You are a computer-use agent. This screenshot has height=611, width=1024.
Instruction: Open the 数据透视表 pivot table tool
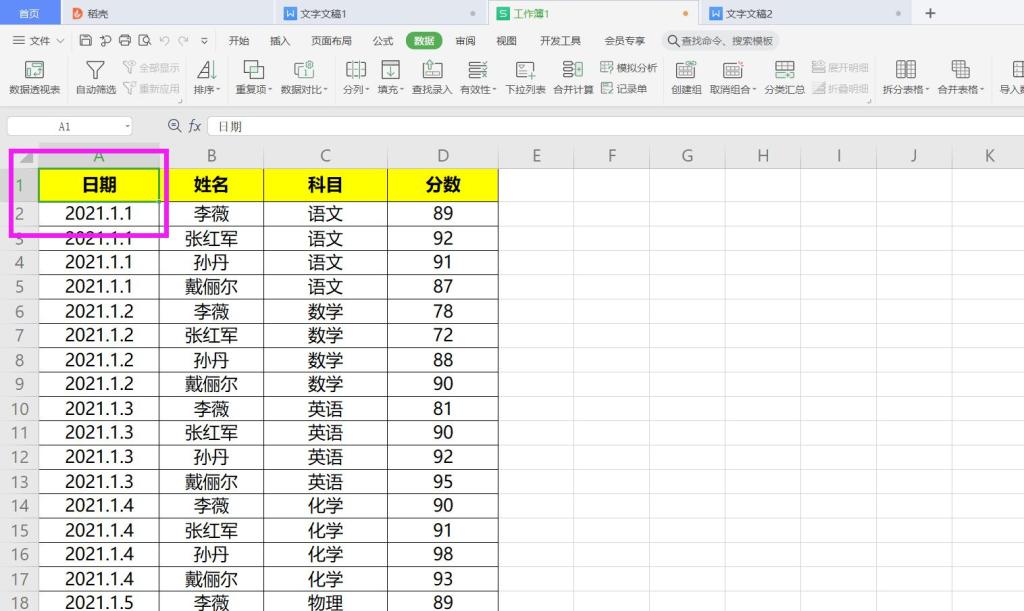(34, 77)
